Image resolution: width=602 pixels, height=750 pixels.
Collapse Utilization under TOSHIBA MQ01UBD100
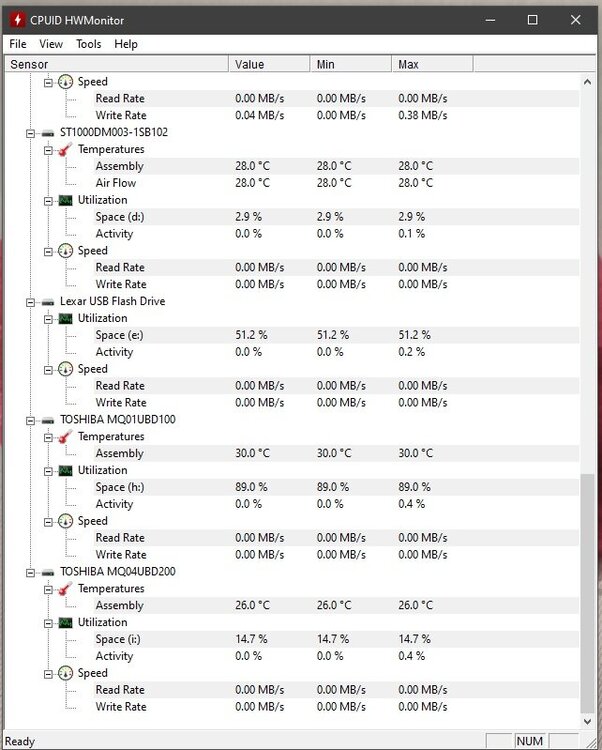click(48, 470)
